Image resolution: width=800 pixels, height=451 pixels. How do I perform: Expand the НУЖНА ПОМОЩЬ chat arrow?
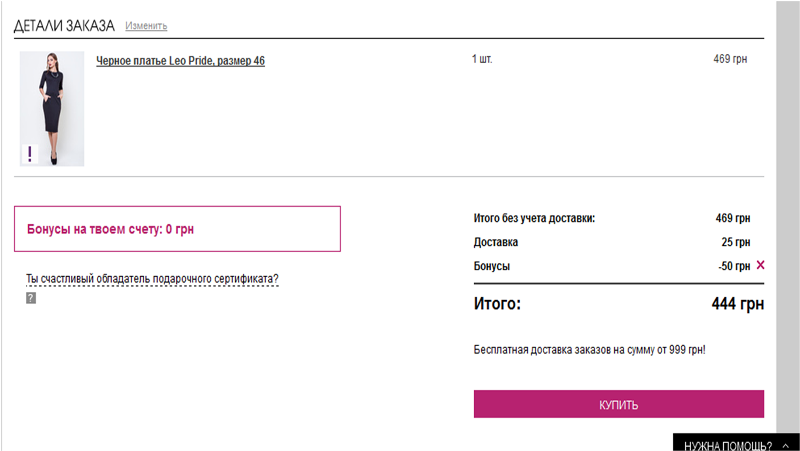coord(782,445)
